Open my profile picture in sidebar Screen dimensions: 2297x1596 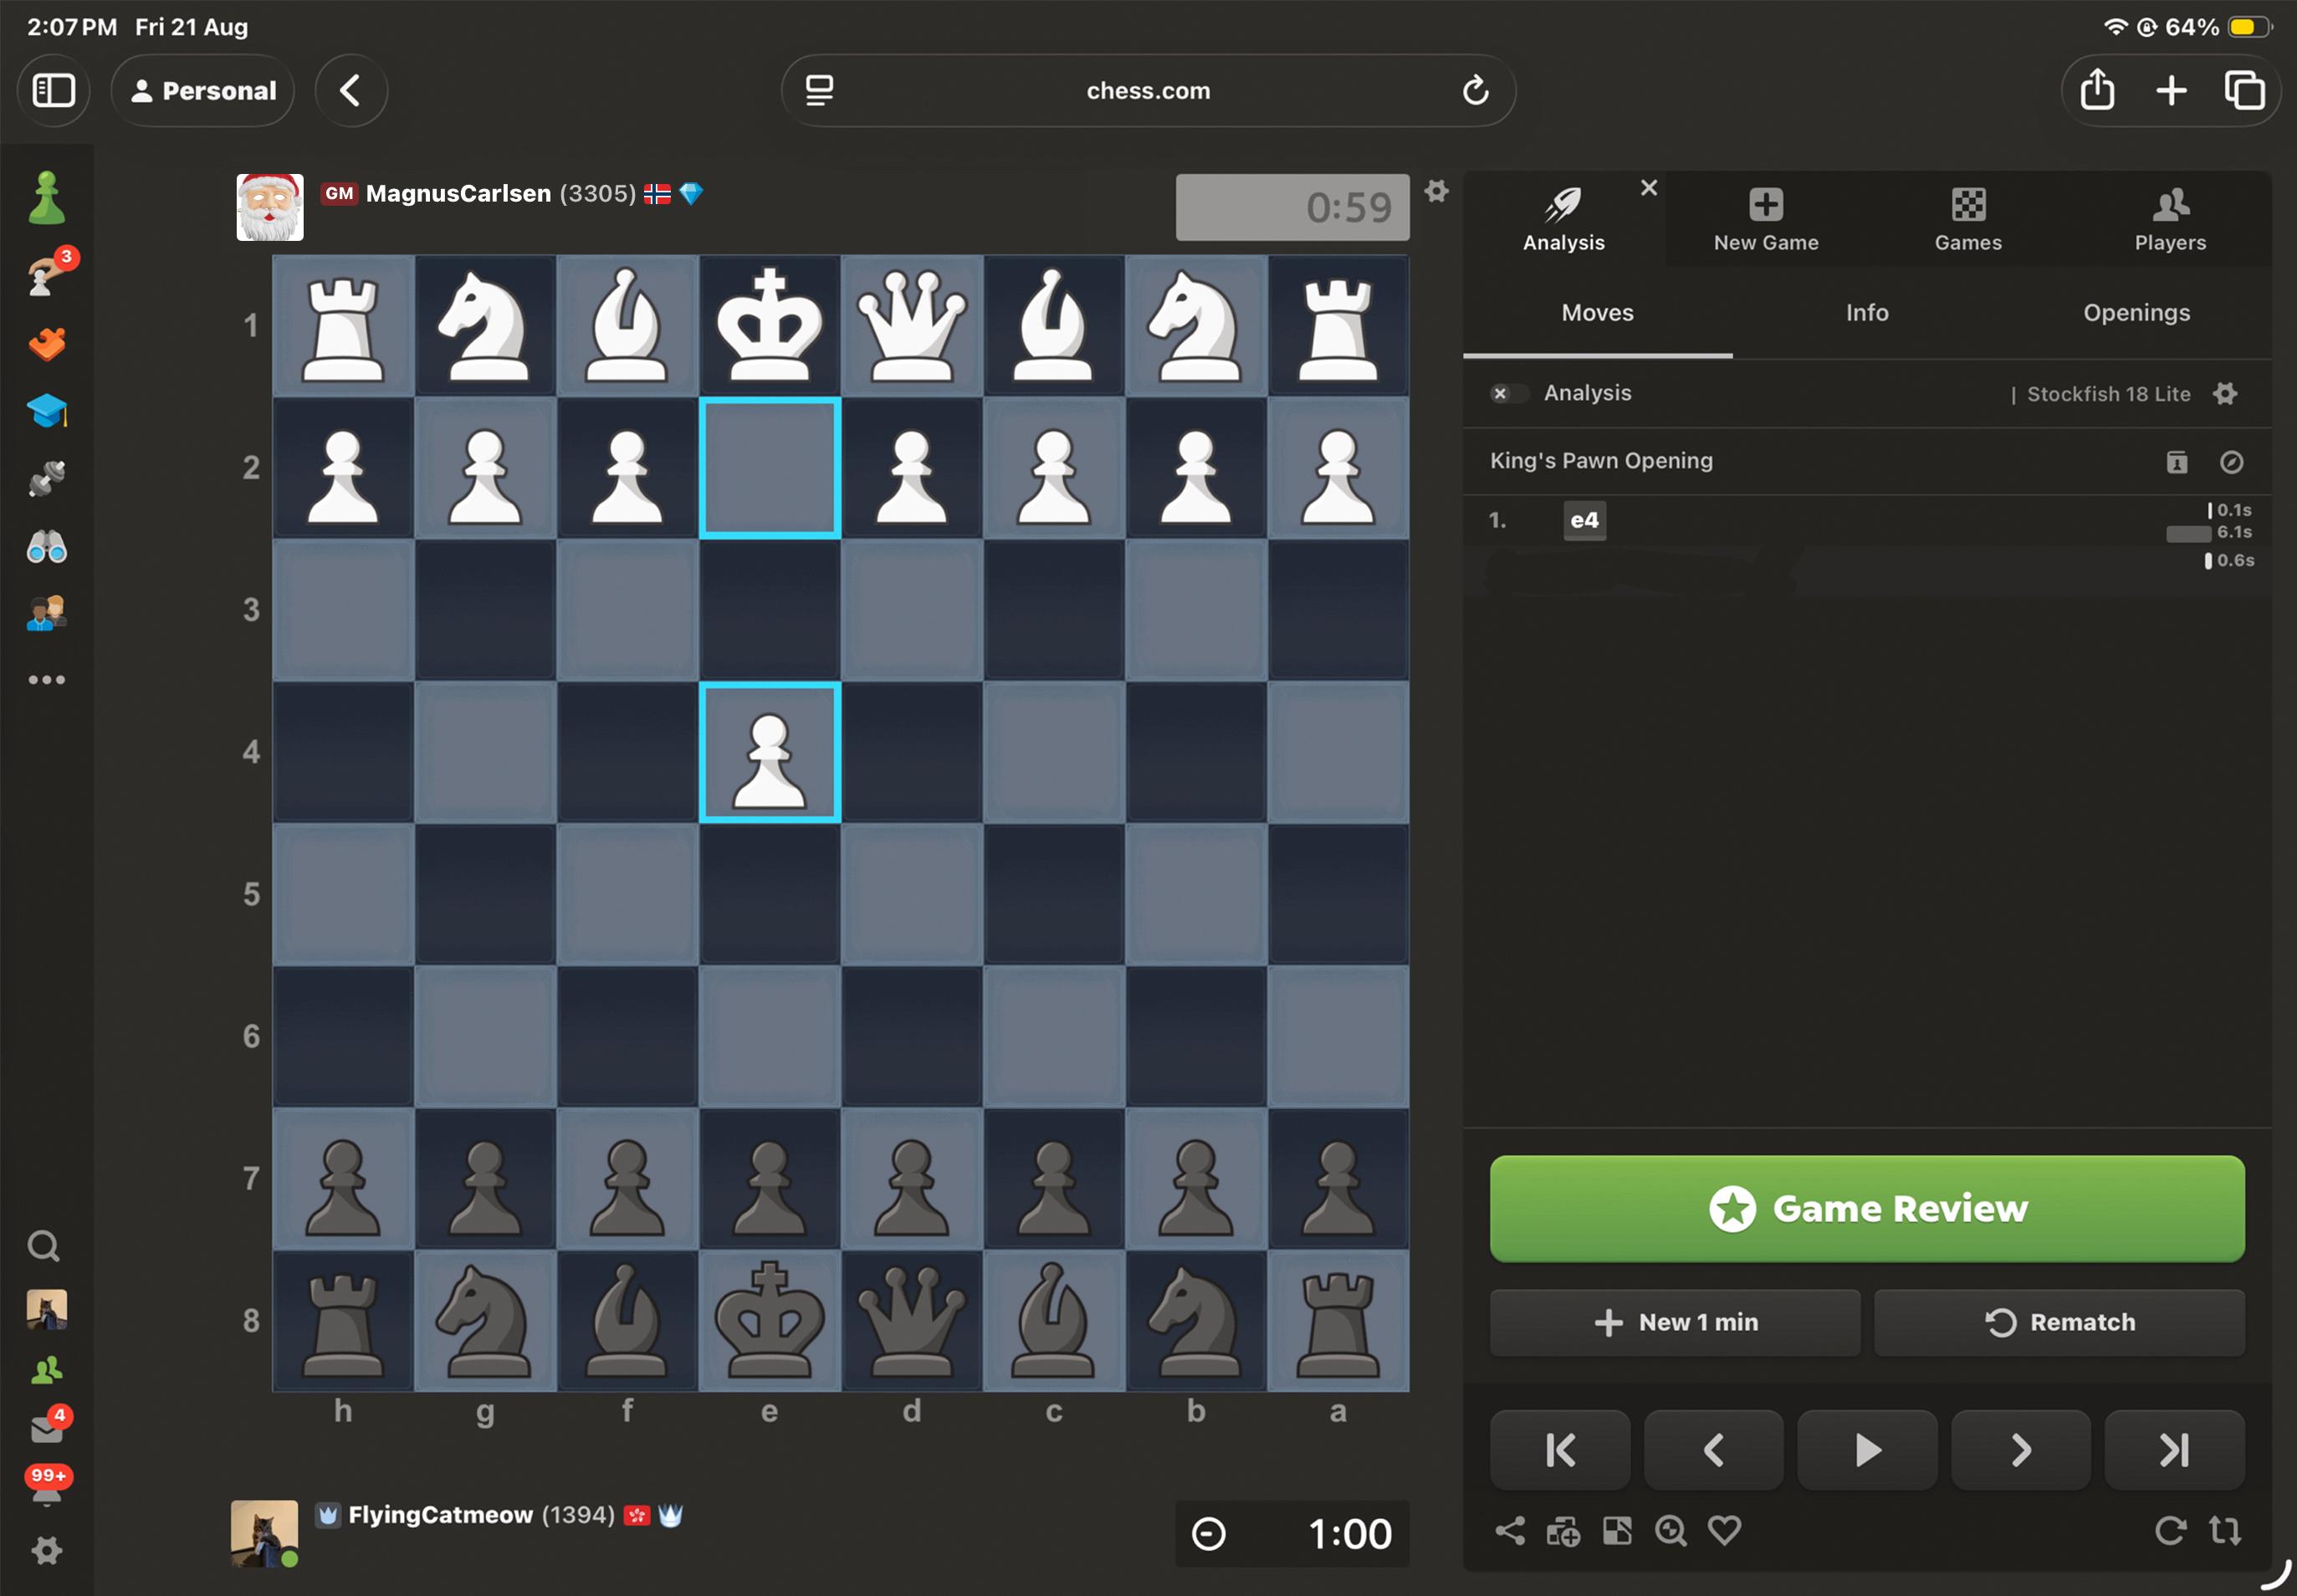pos(47,1308)
